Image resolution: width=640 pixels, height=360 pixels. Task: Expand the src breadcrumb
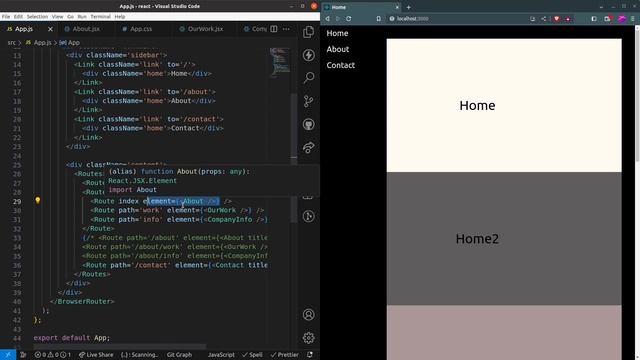11,42
